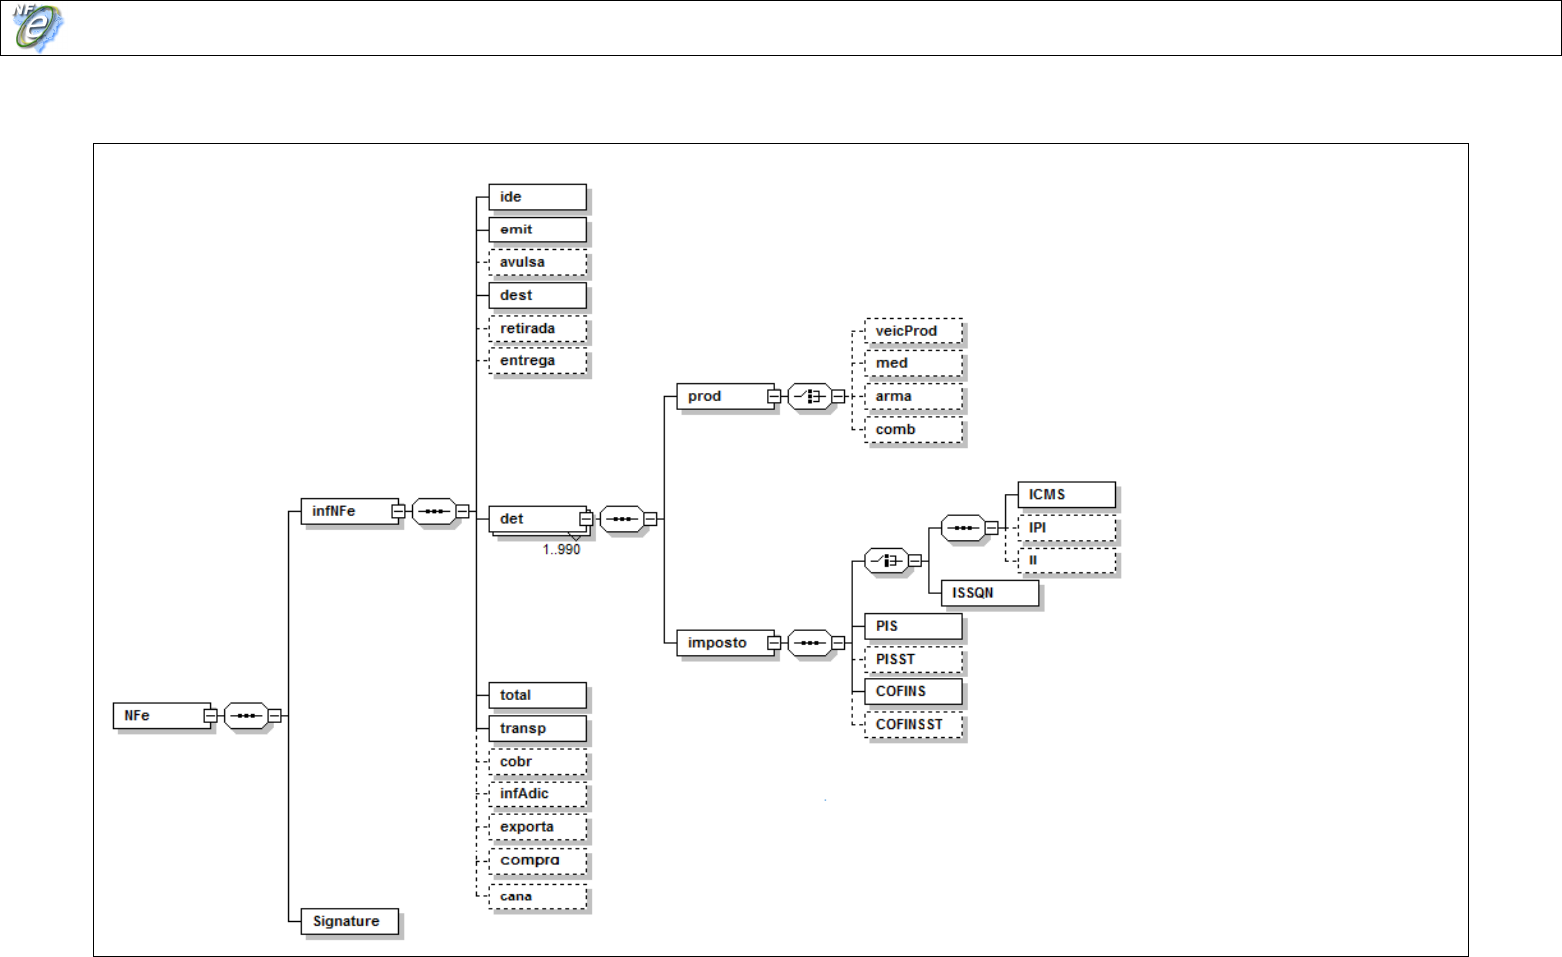This screenshot has height=957, width=1562.
Task: Collapse the minus box after the prod choice compositor
Action: point(838,396)
